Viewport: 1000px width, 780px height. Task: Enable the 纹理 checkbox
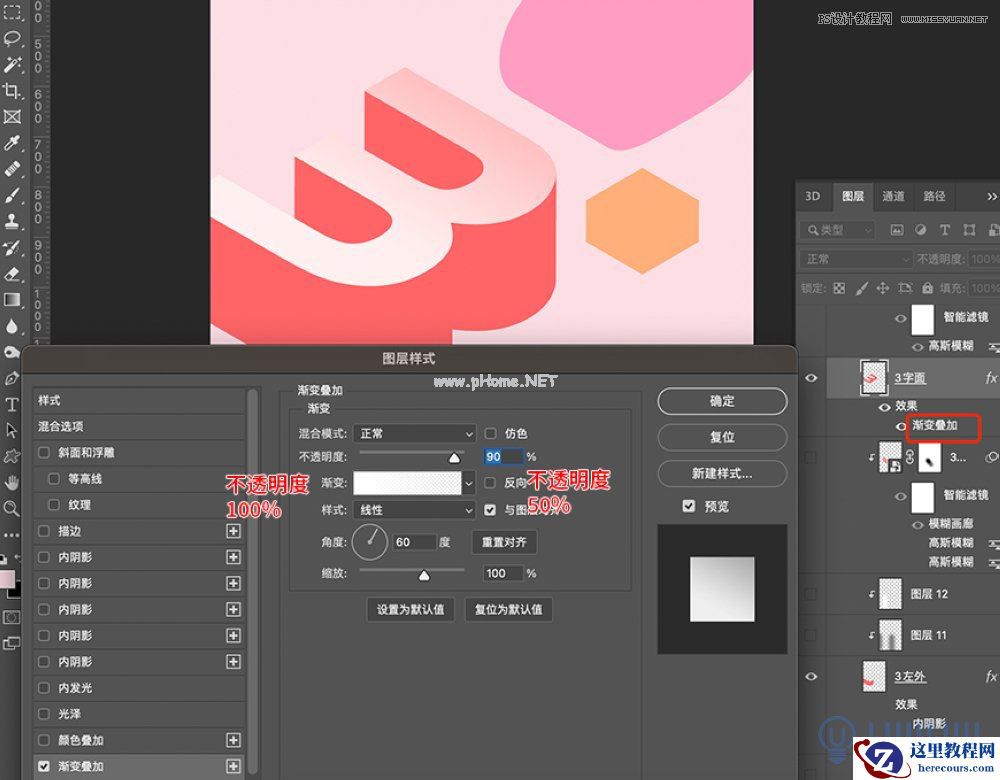[54, 504]
